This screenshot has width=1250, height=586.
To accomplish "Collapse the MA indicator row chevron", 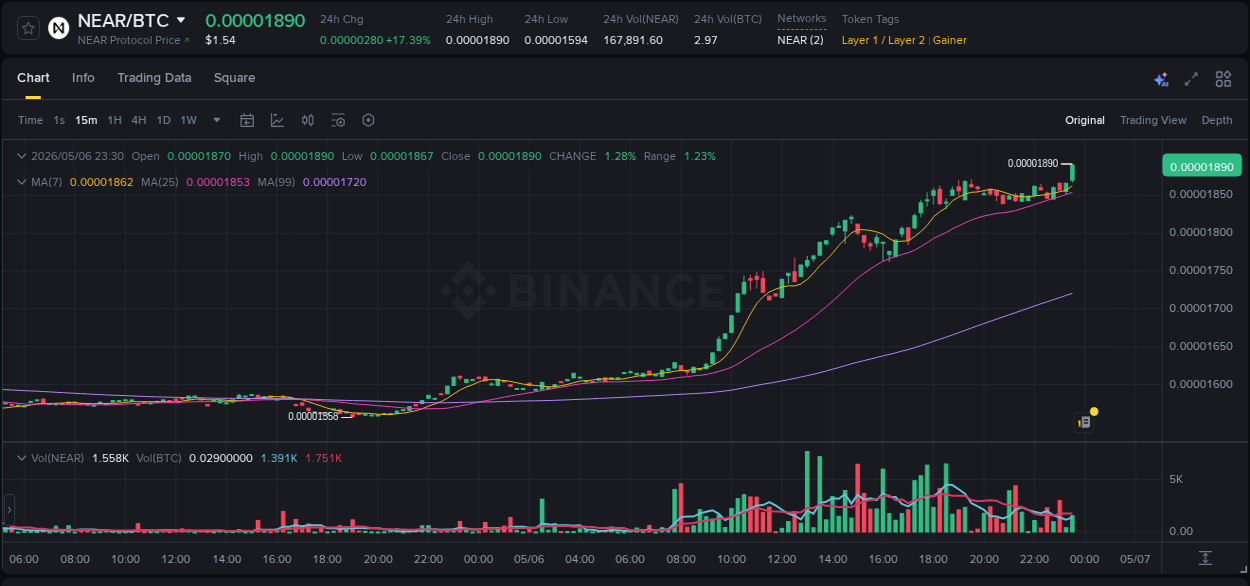I will click(22, 182).
